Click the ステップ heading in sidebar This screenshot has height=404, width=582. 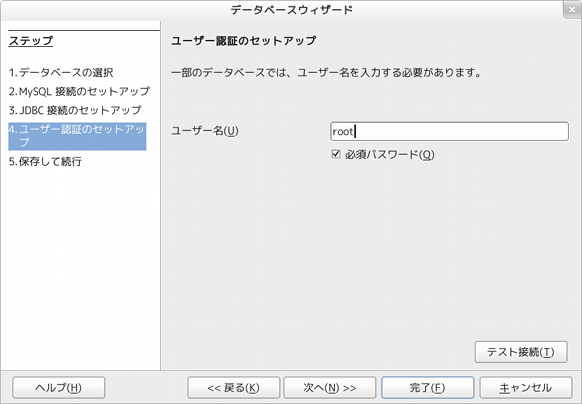pos(31,41)
